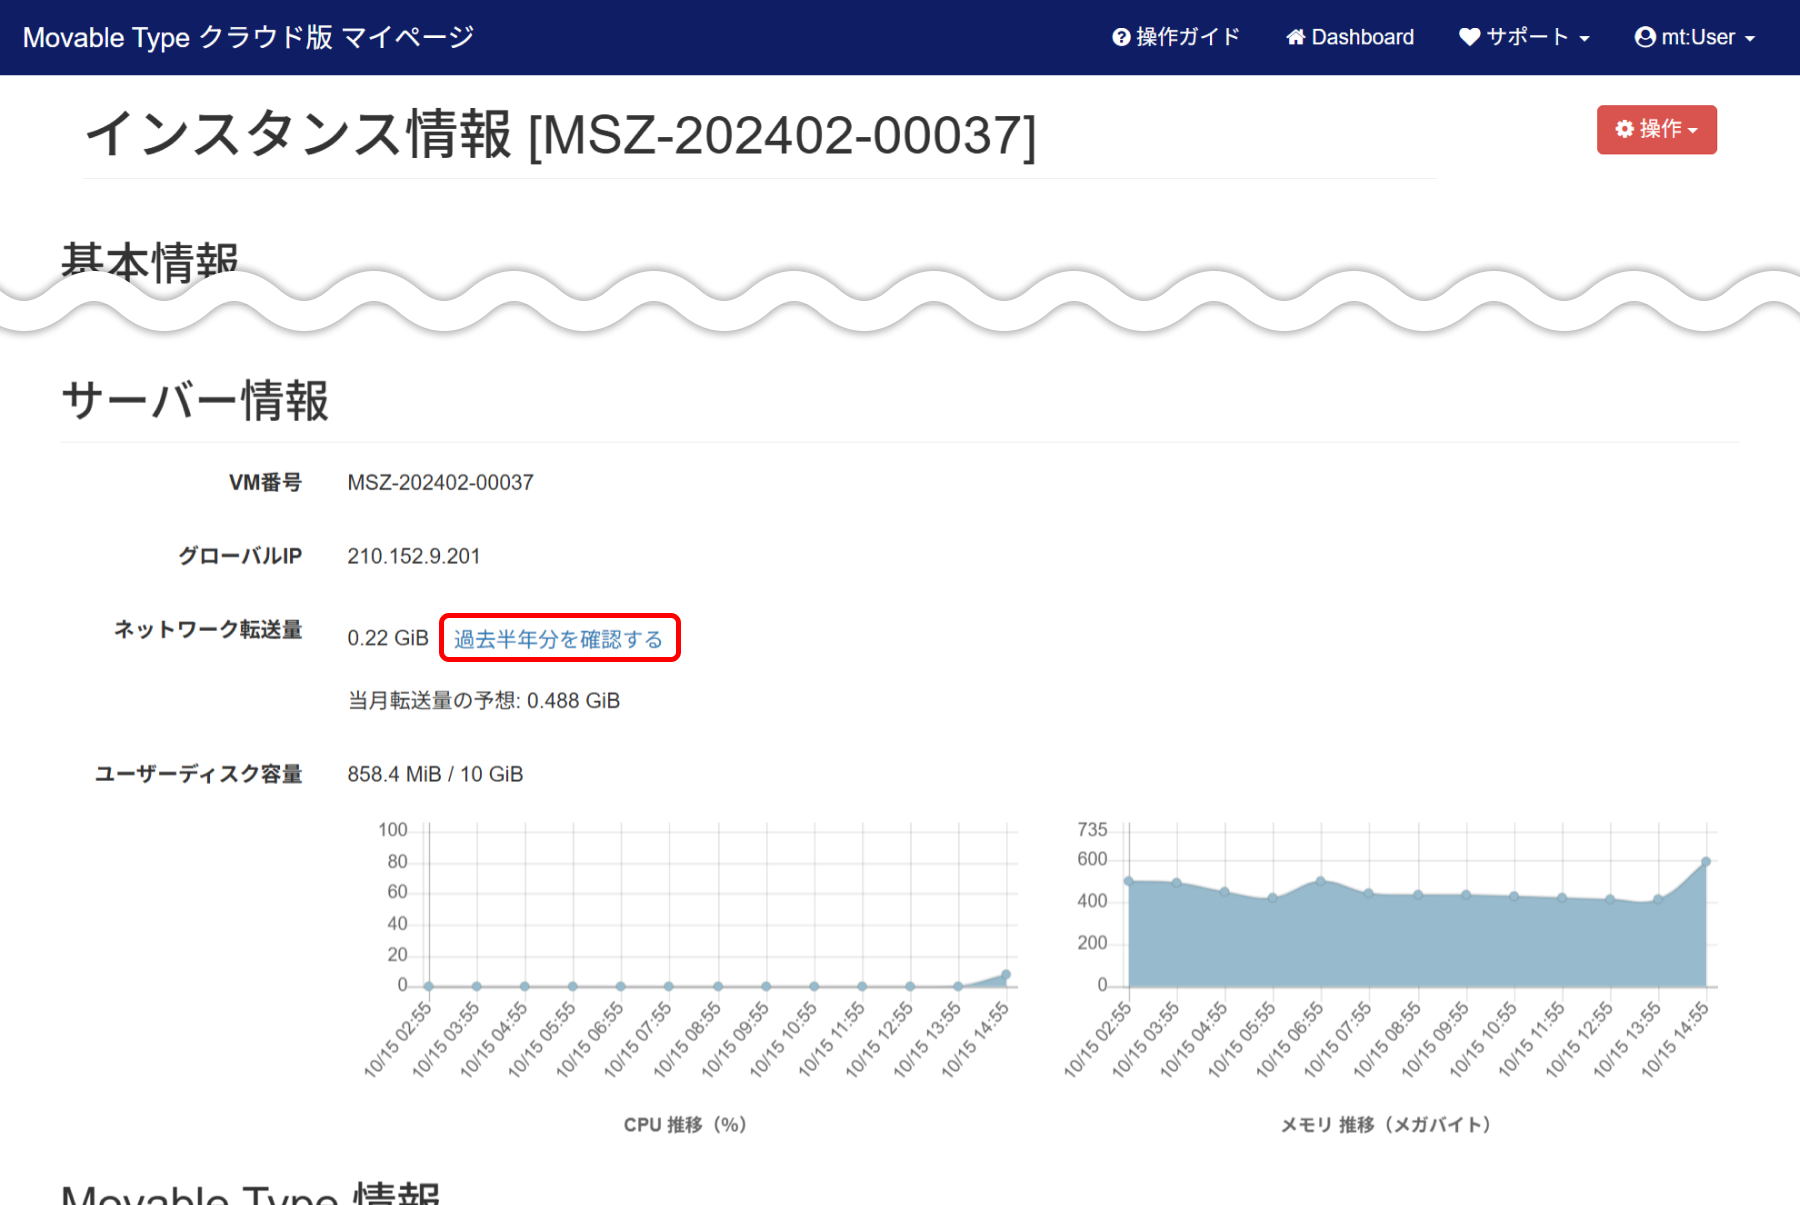Image resolution: width=1800 pixels, height=1205 pixels.
Task: Click the メモリ 推移 (メガバイト) chart caption
Action: pyautogui.click(x=1386, y=1125)
